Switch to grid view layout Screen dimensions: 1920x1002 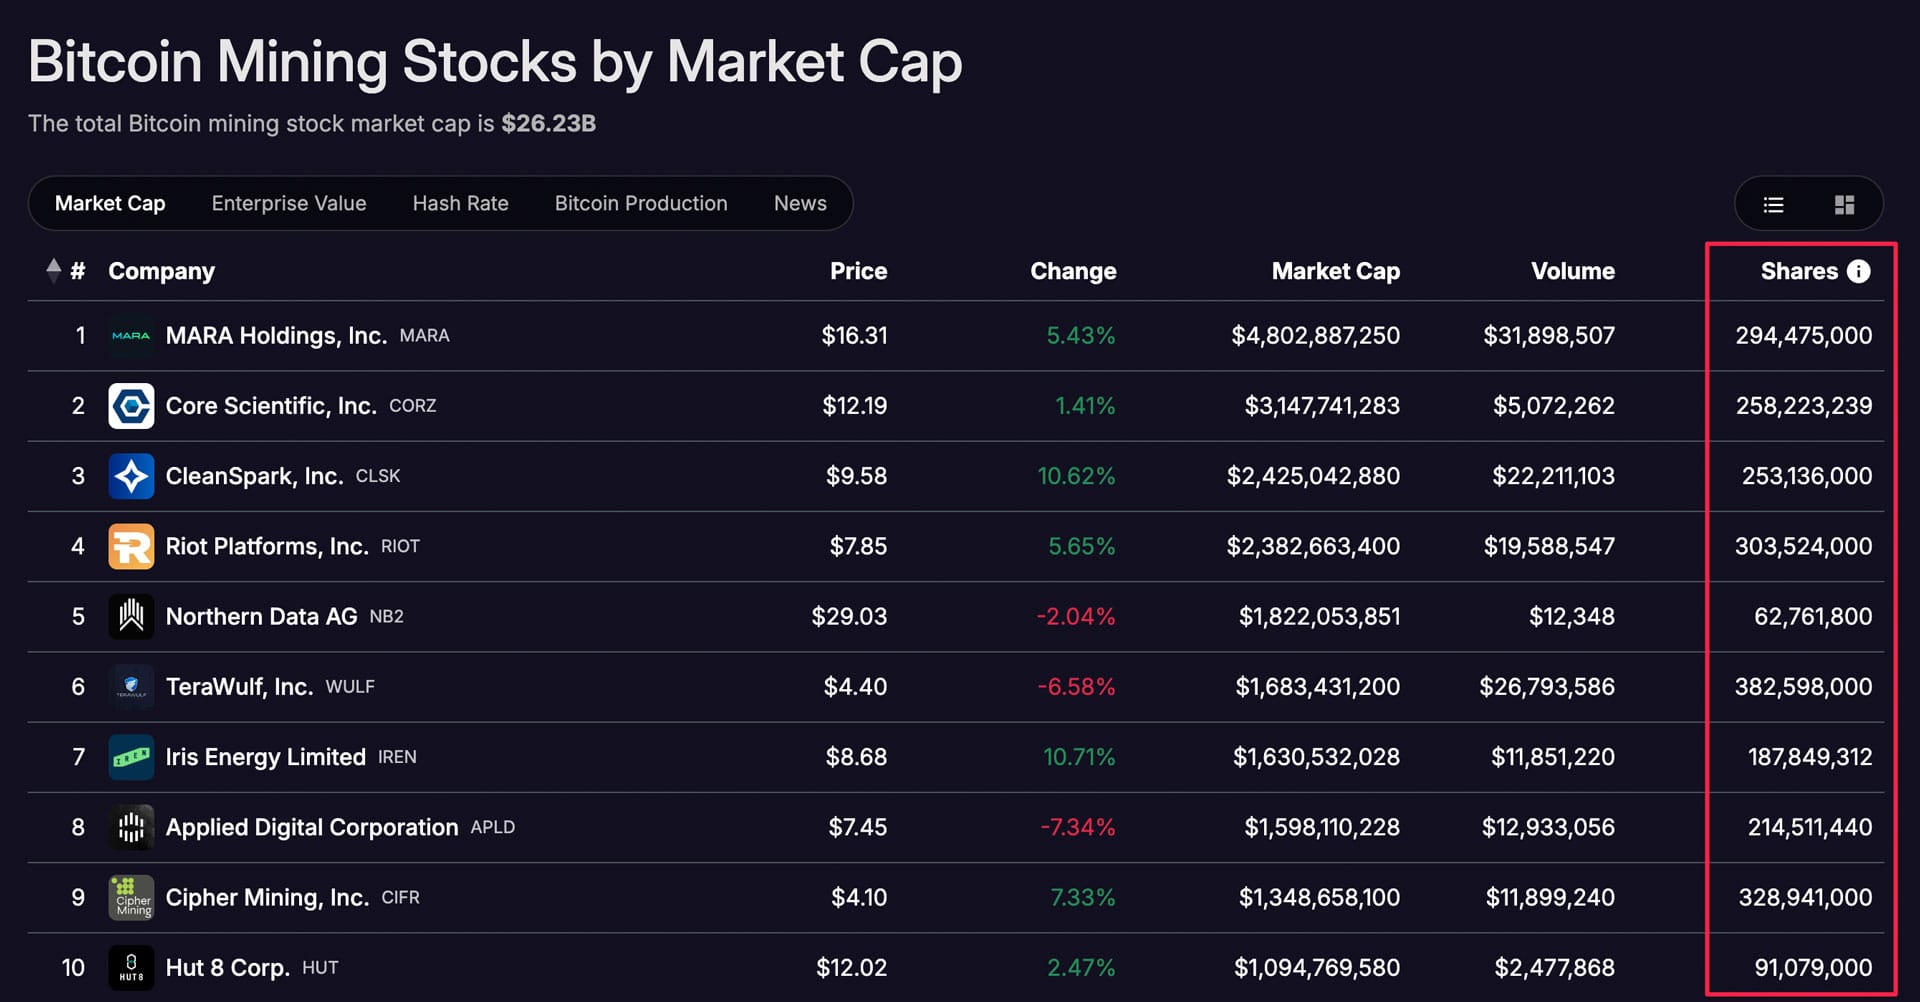coord(1844,205)
